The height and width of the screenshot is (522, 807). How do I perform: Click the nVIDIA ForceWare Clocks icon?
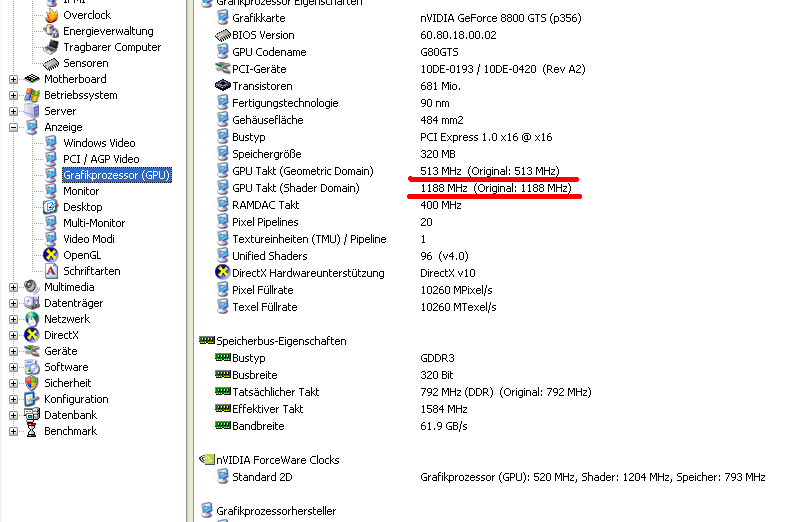[x=207, y=459]
